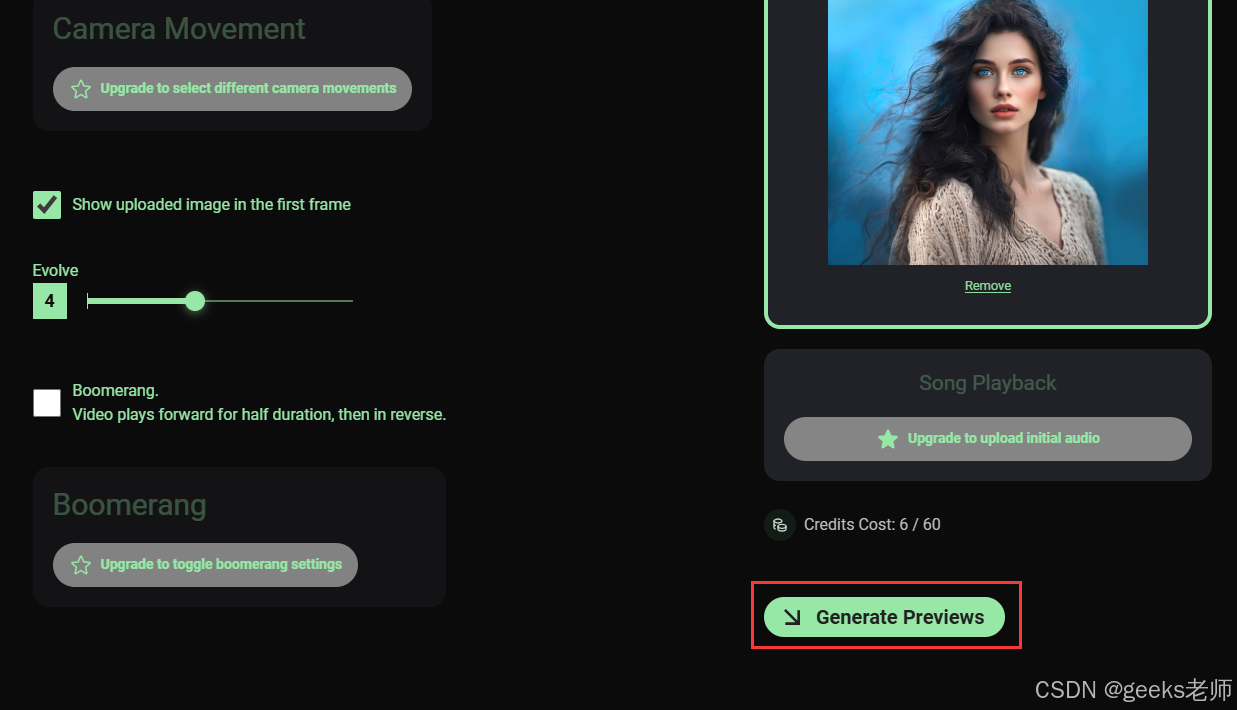1237x710 pixels.
Task: Click filled star icon on audio upgrade
Action: (887, 439)
